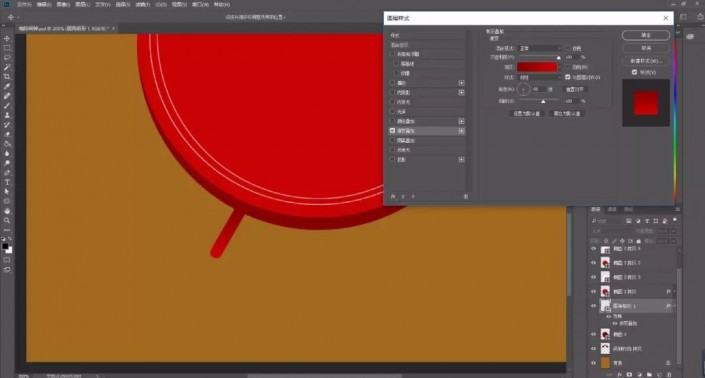
Task: Select the Lasso tool
Action: coord(7,58)
